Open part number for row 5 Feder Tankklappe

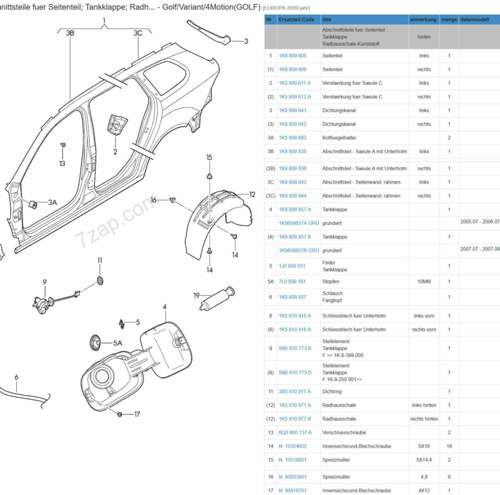tap(292, 266)
